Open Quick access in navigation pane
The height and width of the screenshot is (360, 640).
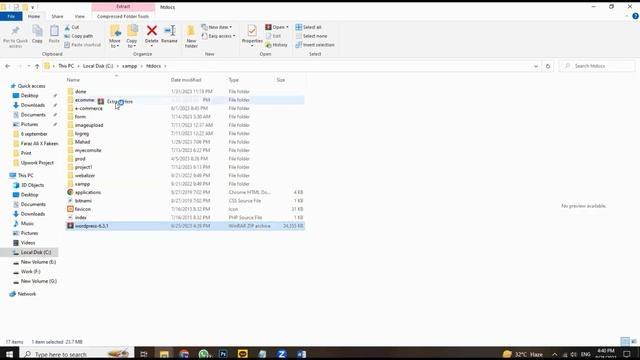[31, 86]
